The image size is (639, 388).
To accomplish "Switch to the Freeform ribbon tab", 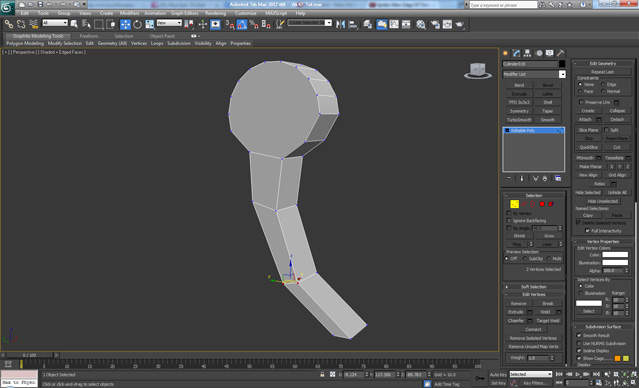I will point(89,36).
